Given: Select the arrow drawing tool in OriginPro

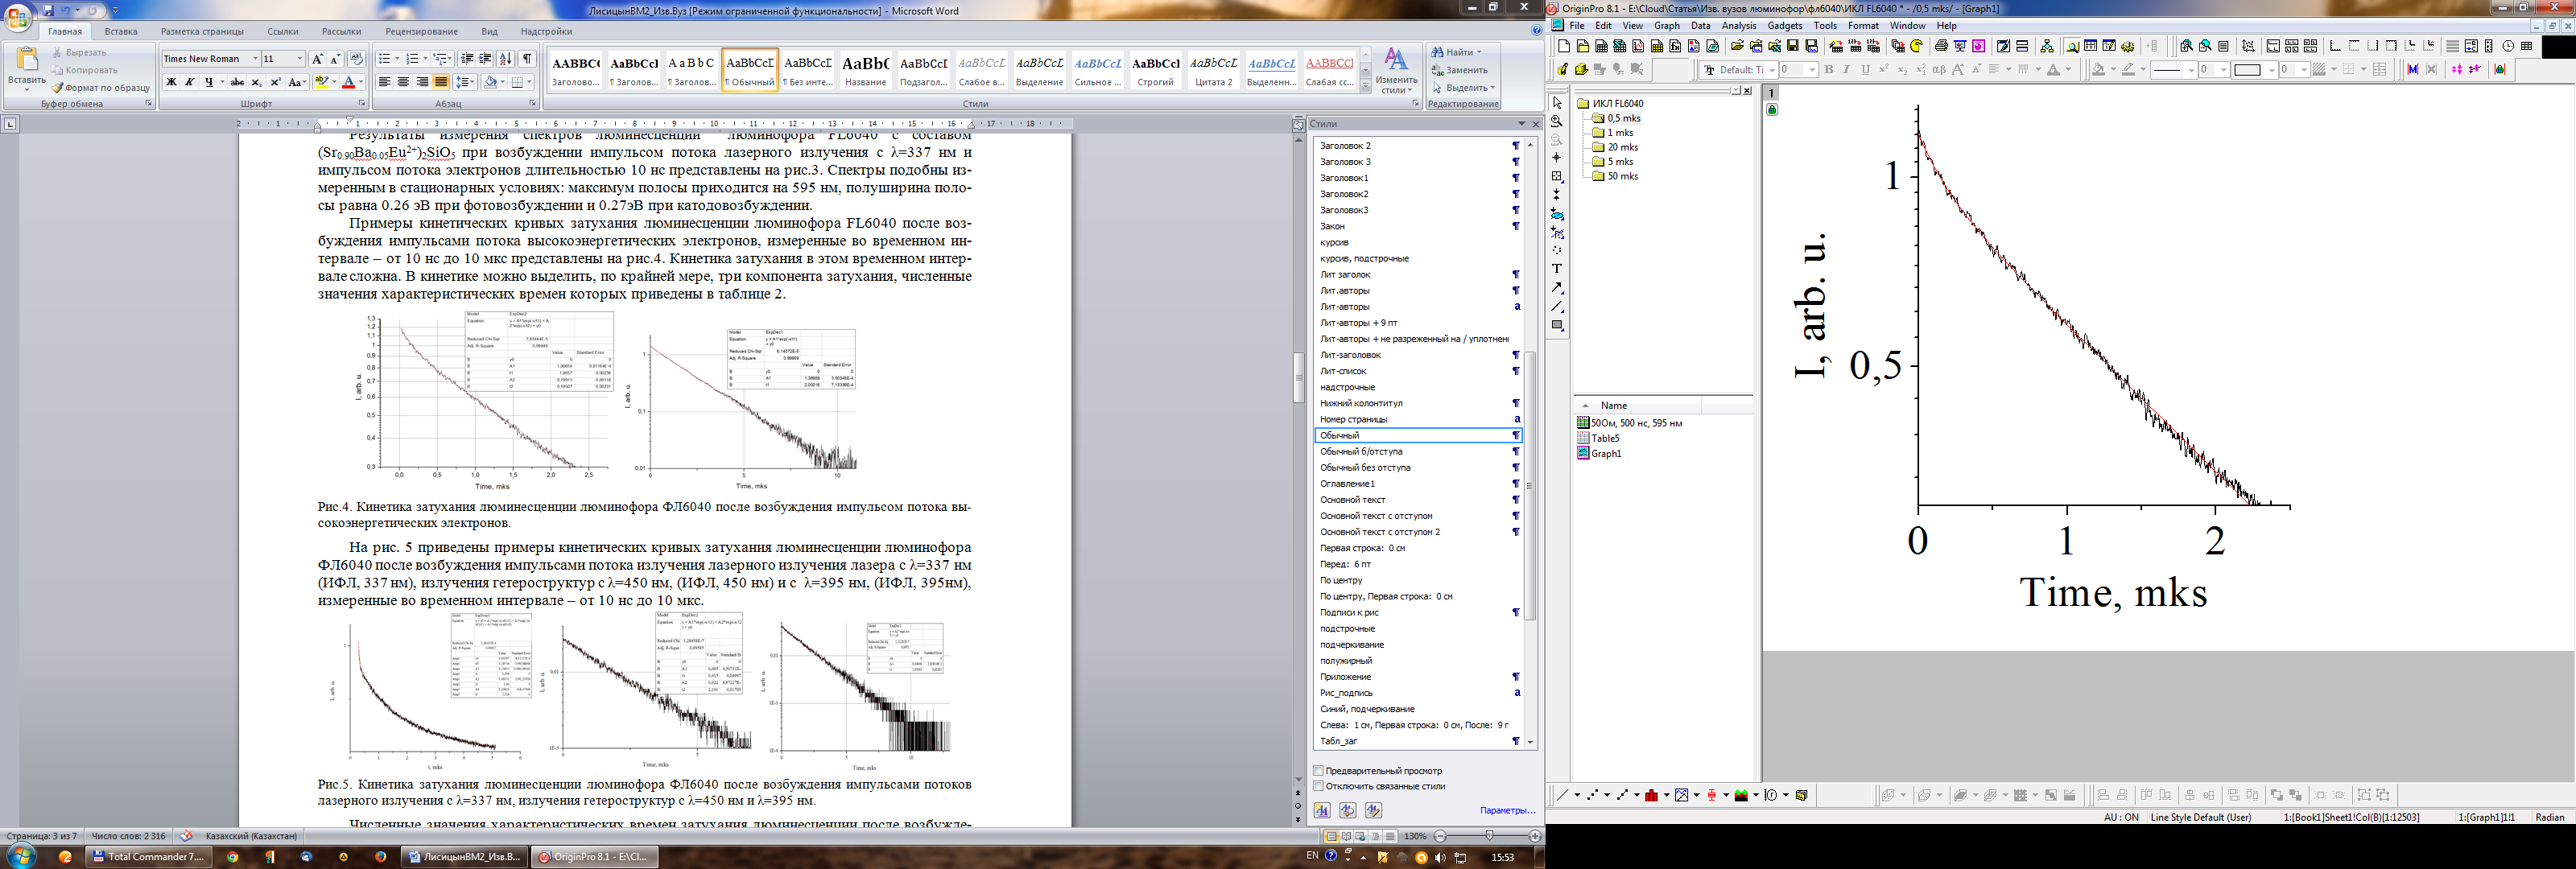Looking at the screenshot, I should coord(1557,288).
